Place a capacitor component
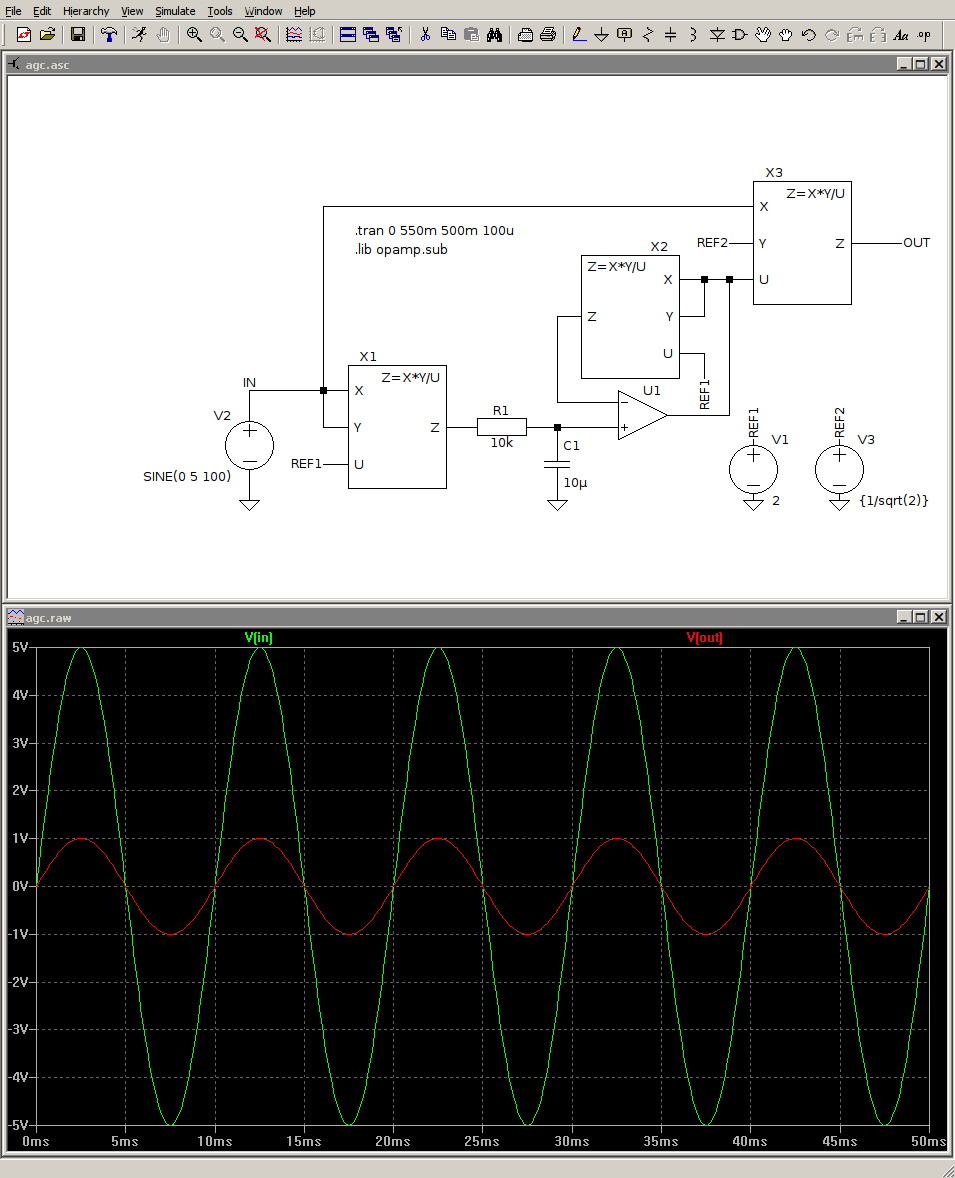Image resolution: width=955 pixels, height=1178 pixels. point(671,35)
